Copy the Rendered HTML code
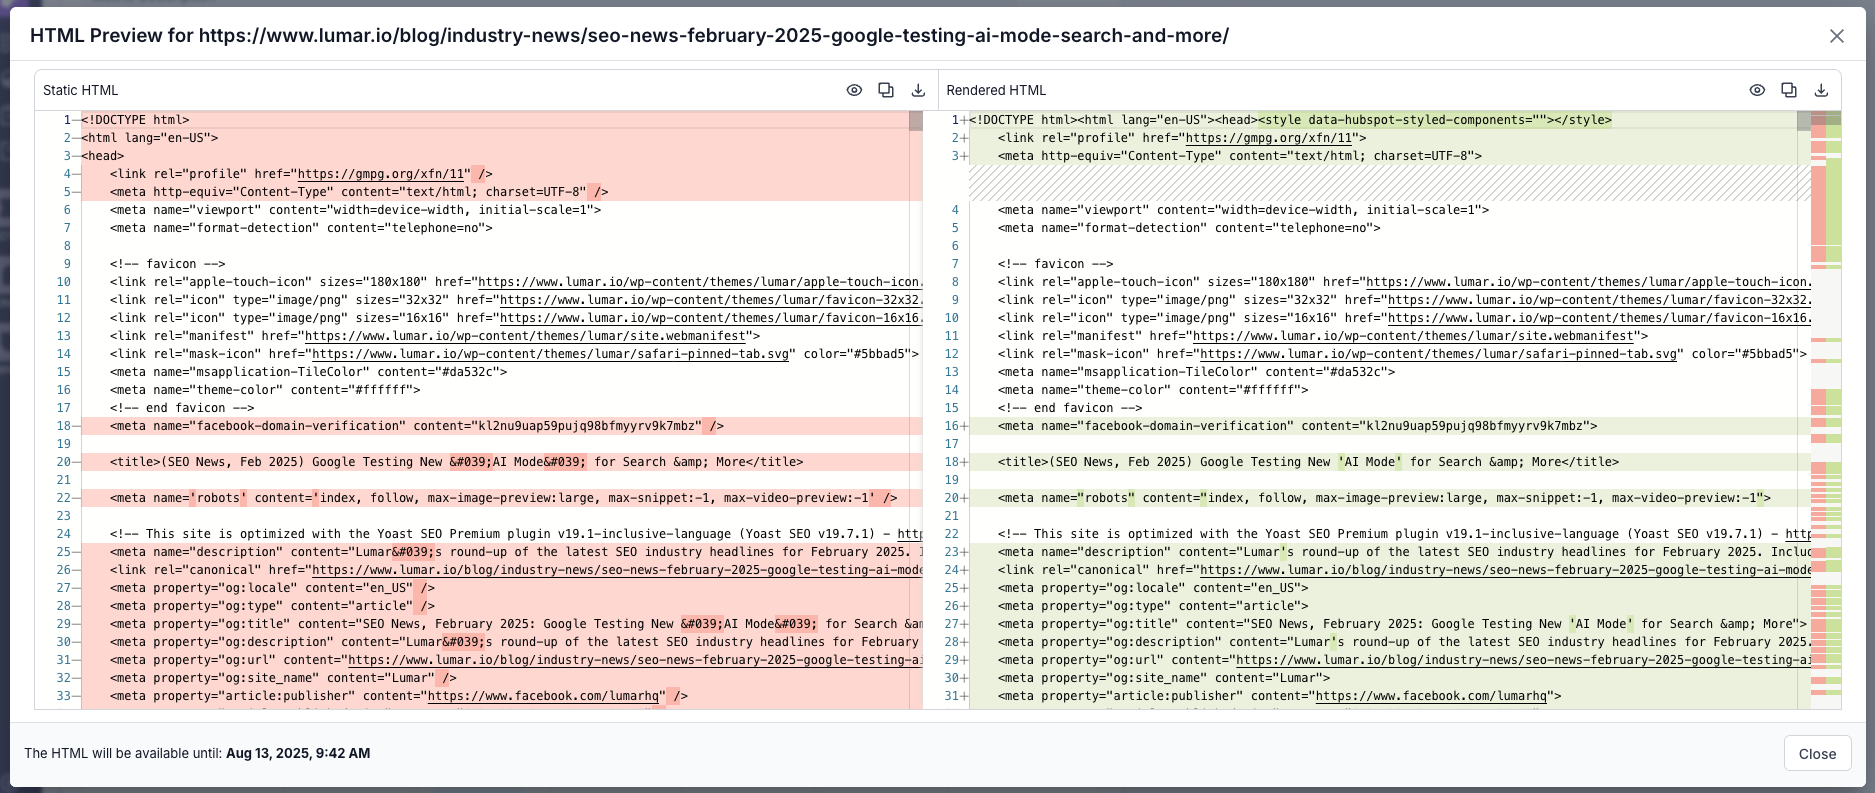Image resolution: width=1875 pixels, height=793 pixels. click(x=1789, y=90)
